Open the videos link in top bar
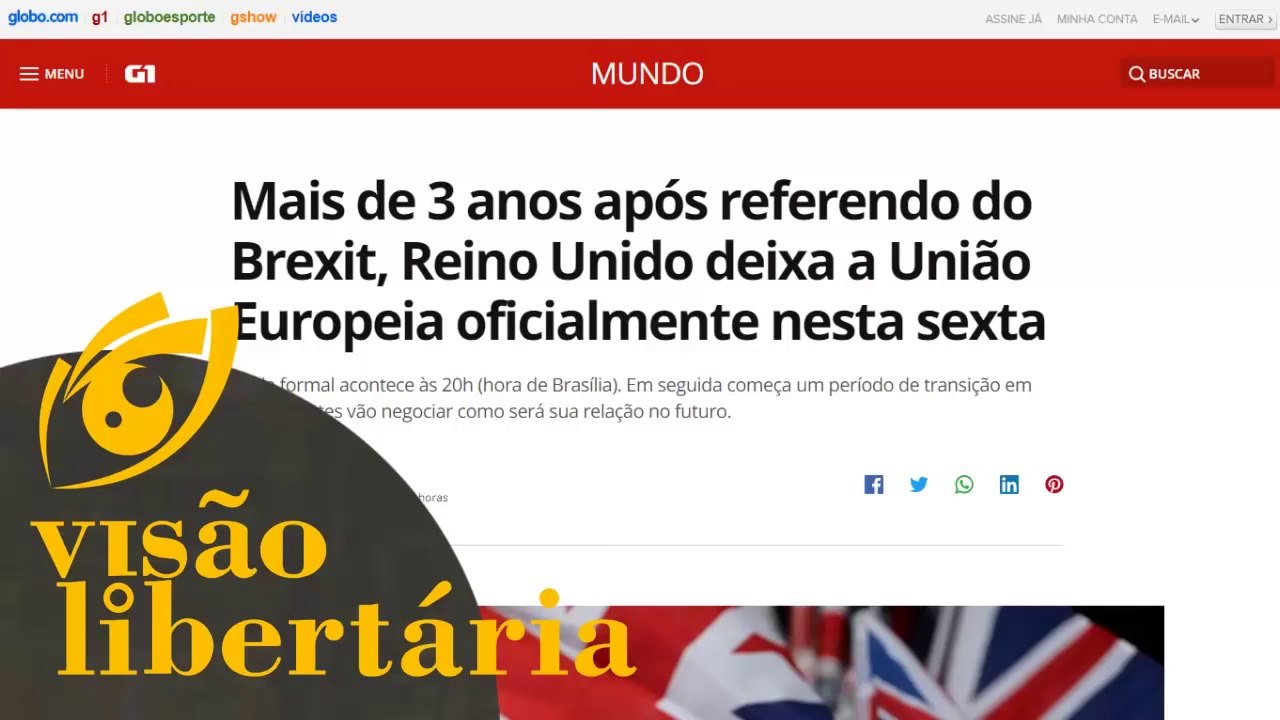This screenshot has height=720, width=1280. coord(314,17)
